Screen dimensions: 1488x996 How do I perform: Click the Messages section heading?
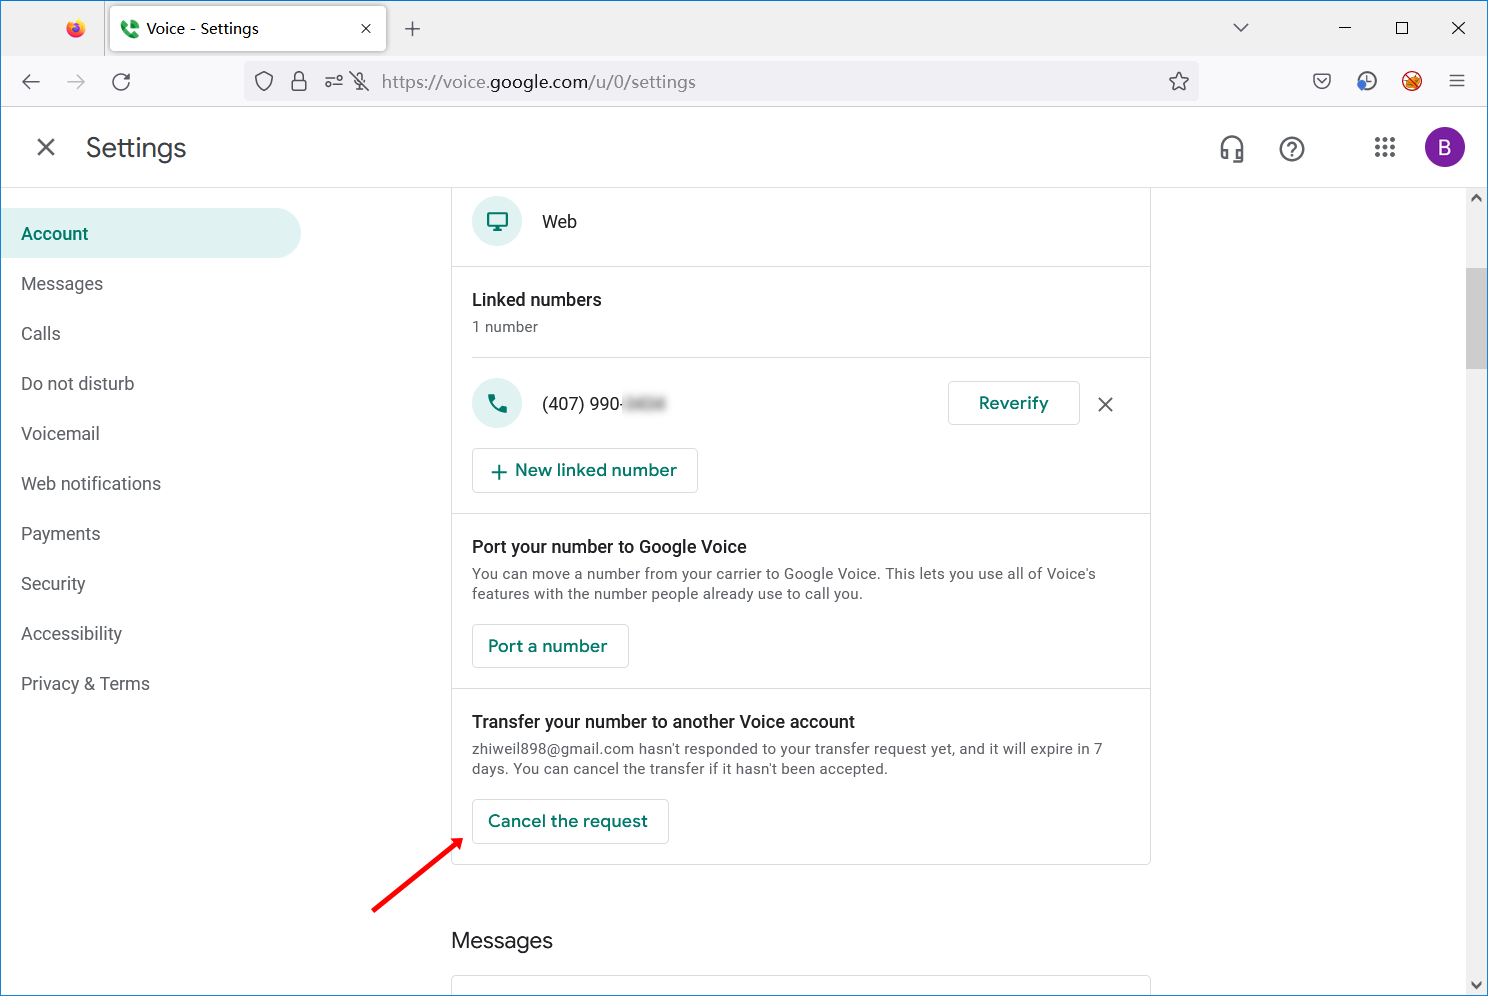(502, 941)
